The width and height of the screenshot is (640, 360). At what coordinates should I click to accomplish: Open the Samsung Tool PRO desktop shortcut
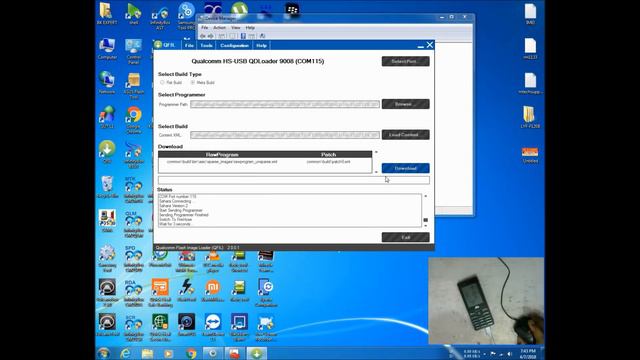pos(187,16)
